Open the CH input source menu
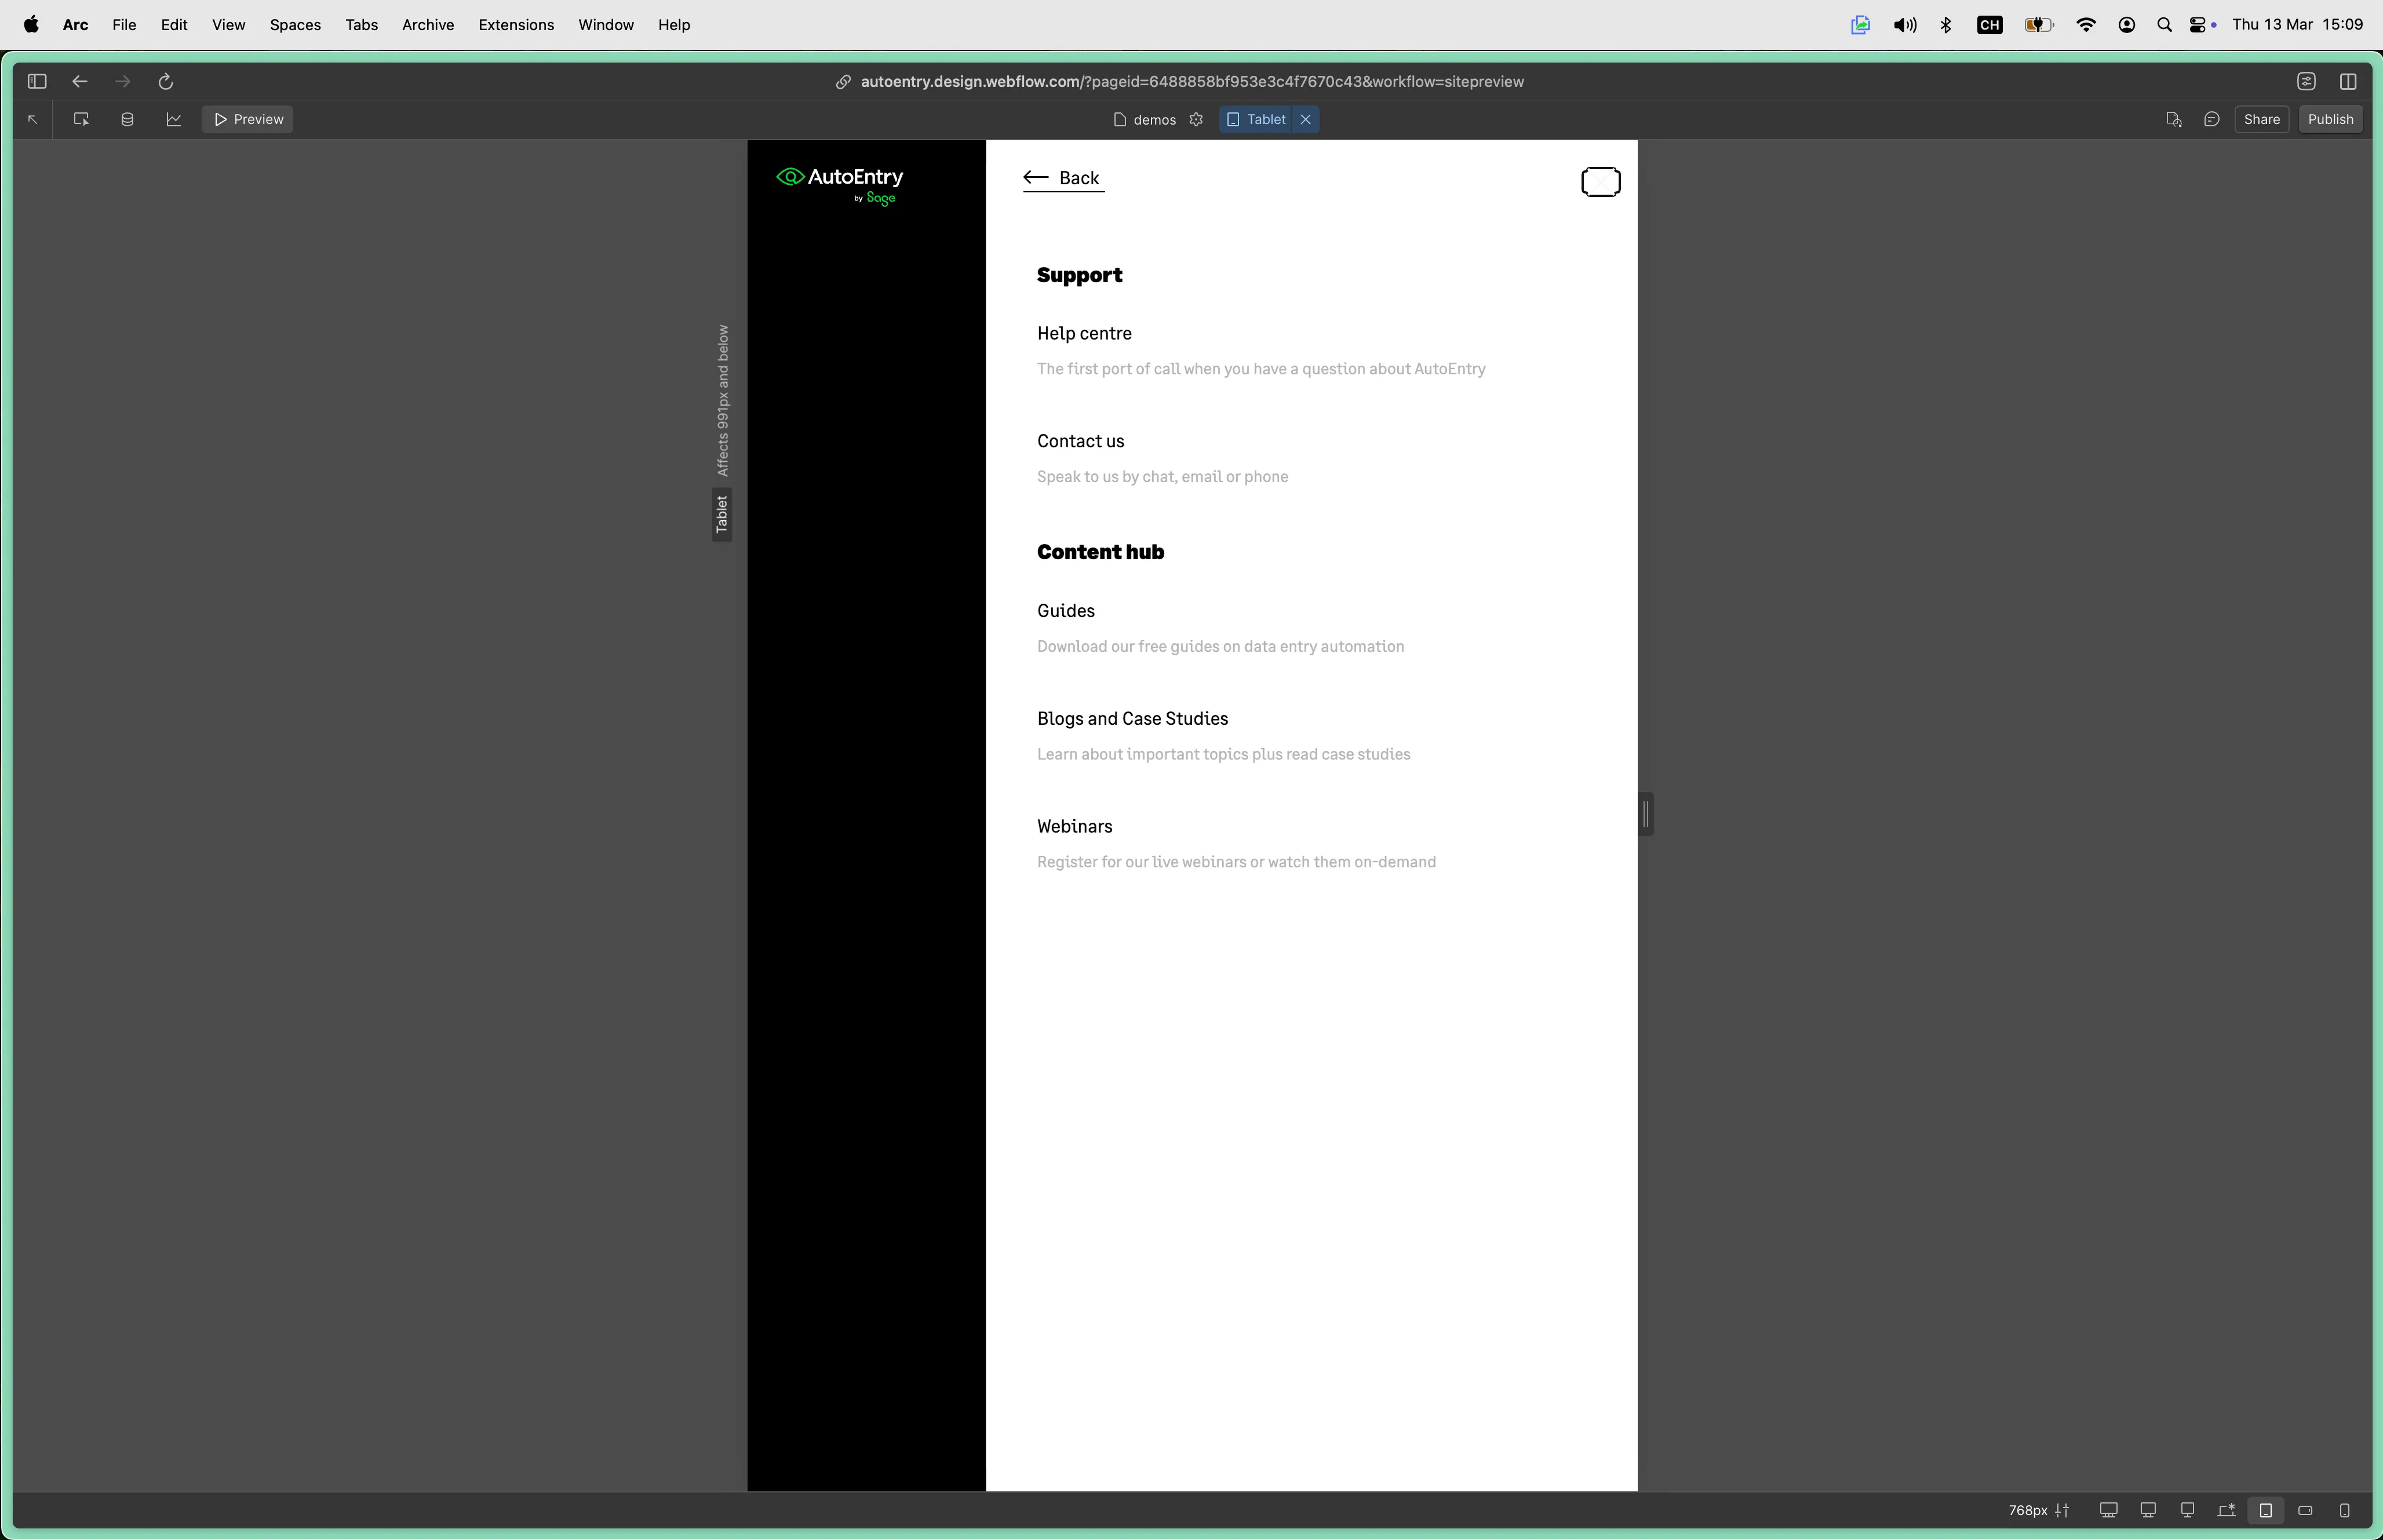The height and width of the screenshot is (1540, 2383). pyautogui.click(x=1989, y=25)
